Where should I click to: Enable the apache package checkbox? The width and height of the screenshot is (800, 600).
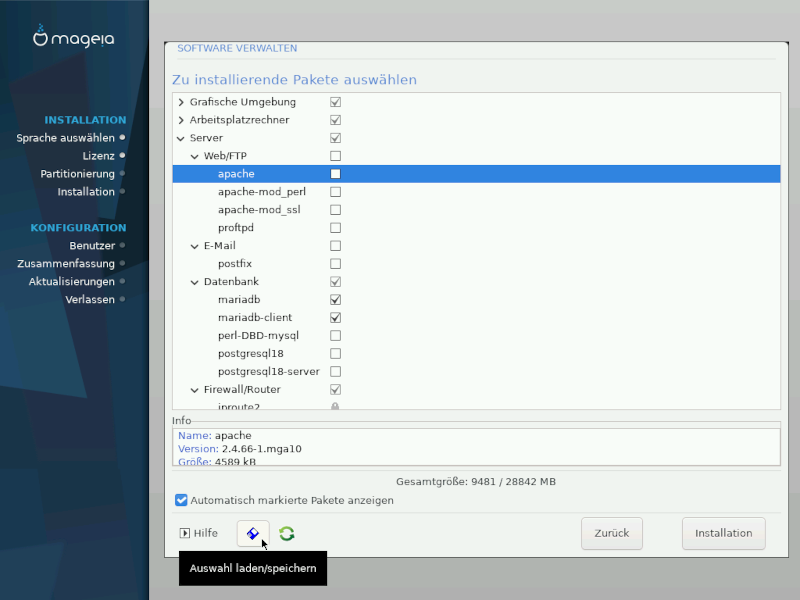coord(335,174)
